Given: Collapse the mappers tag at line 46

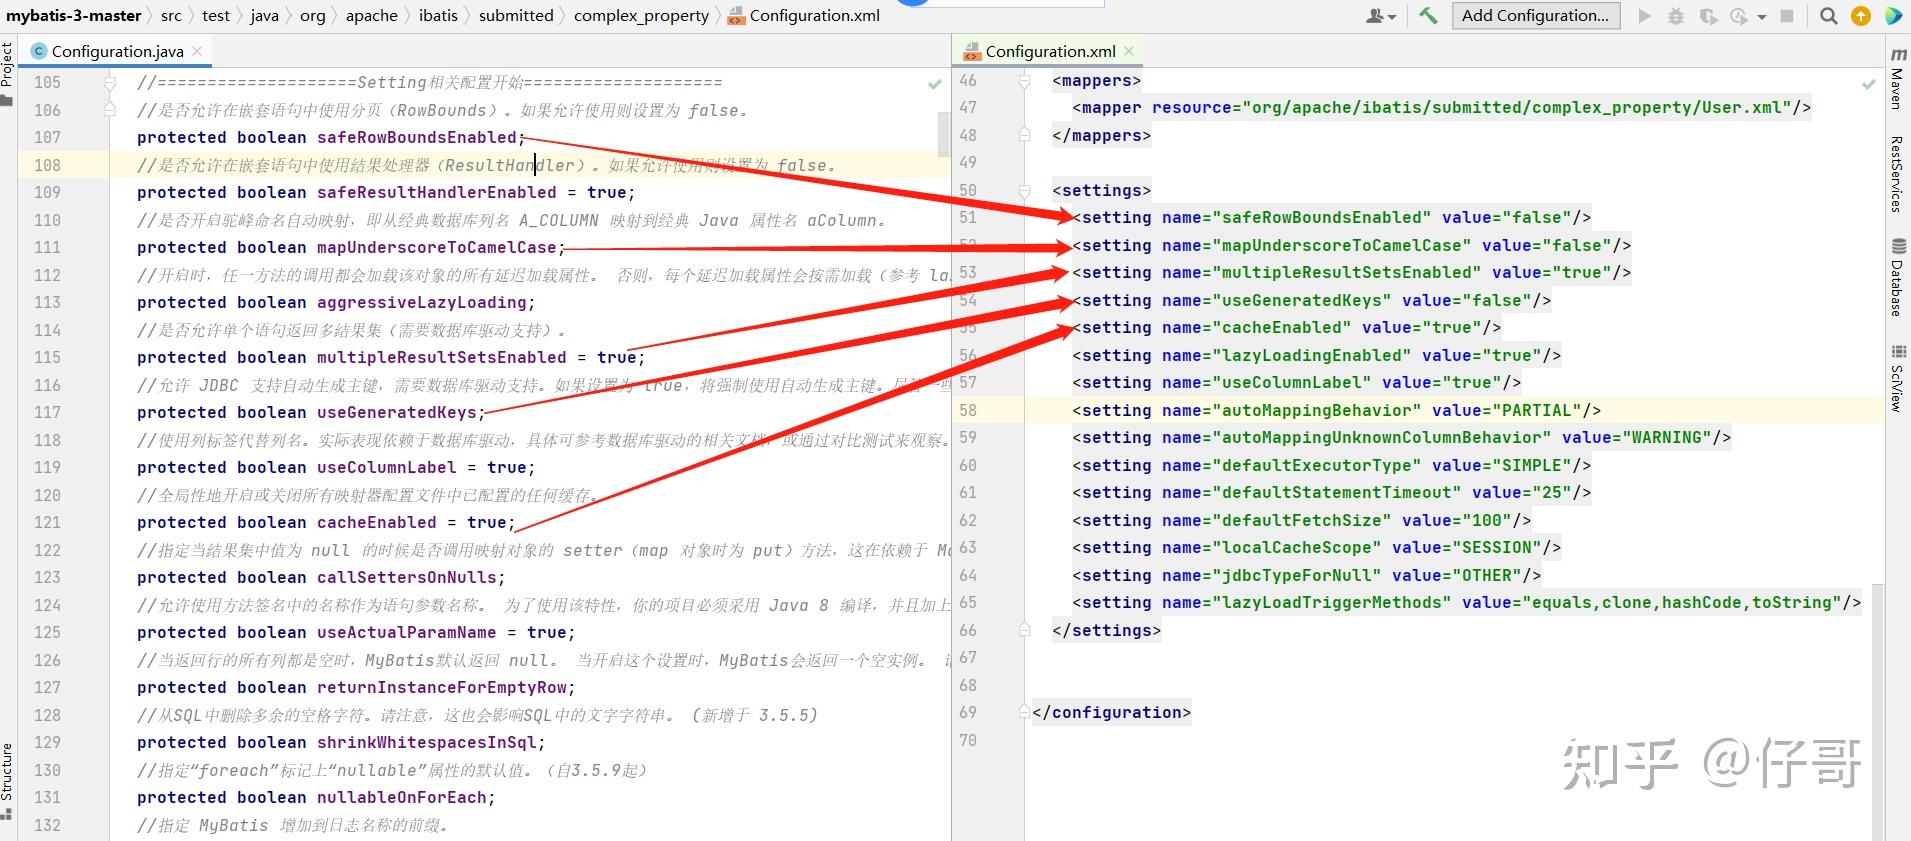Looking at the screenshot, I should [x=1025, y=80].
